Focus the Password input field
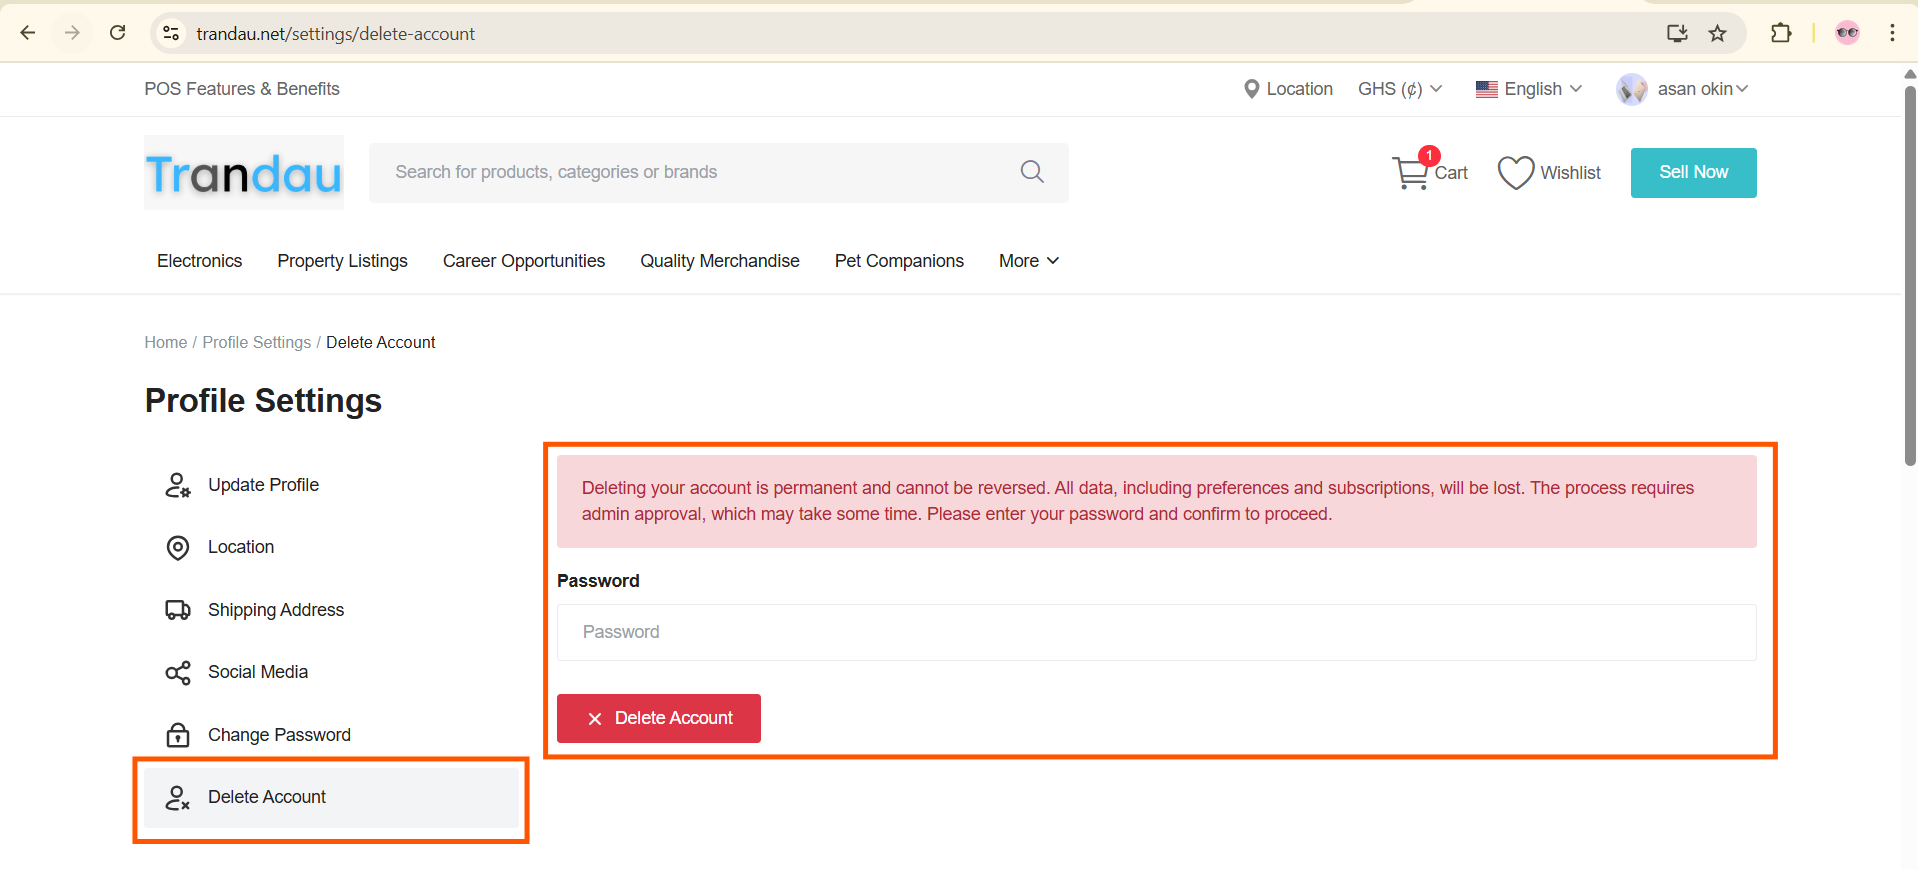This screenshot has height=870, width=1918. (x=1156, y=632)
